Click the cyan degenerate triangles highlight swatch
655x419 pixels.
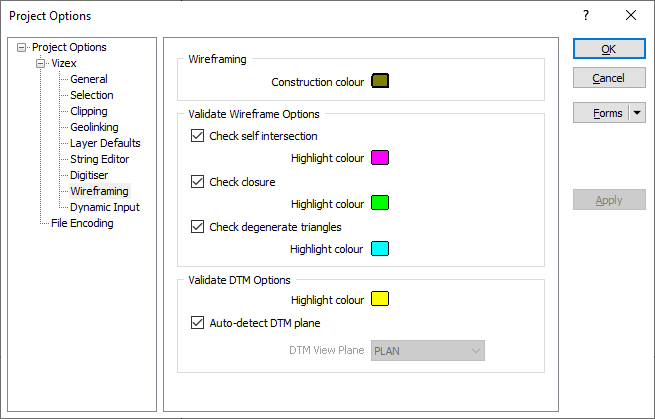pos(380,249)
